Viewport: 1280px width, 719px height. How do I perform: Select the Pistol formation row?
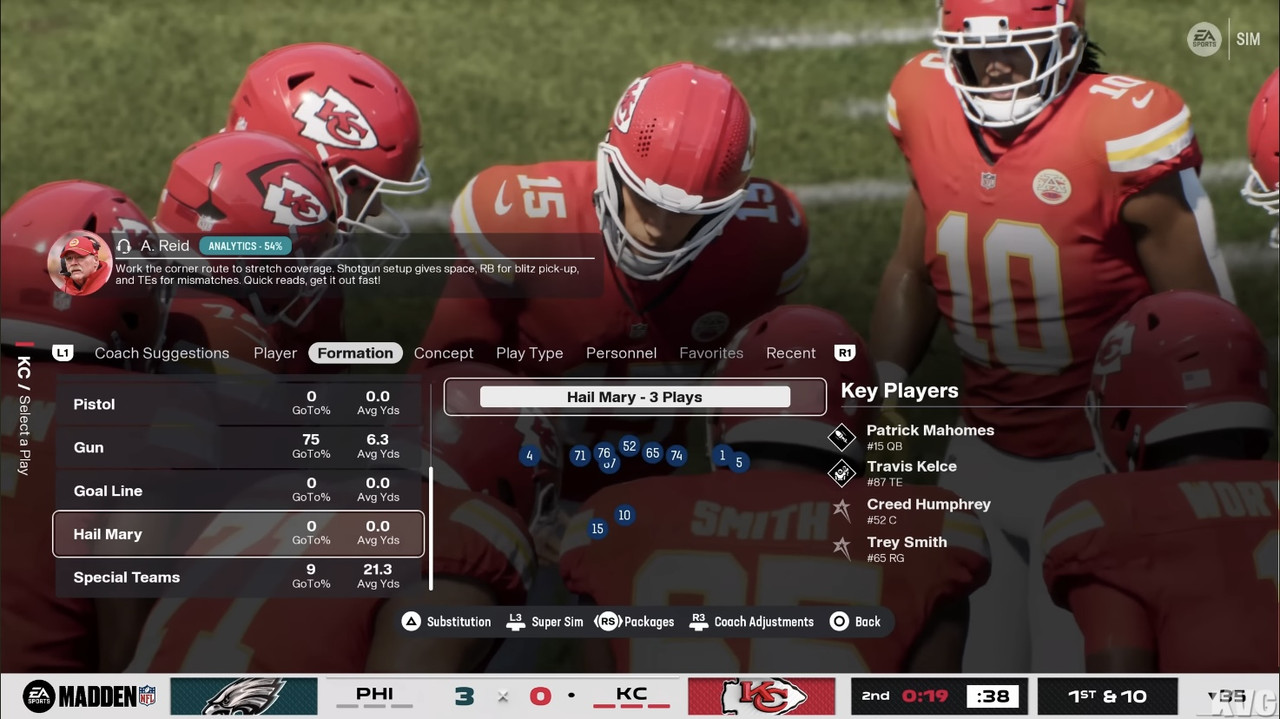[239, 404]
